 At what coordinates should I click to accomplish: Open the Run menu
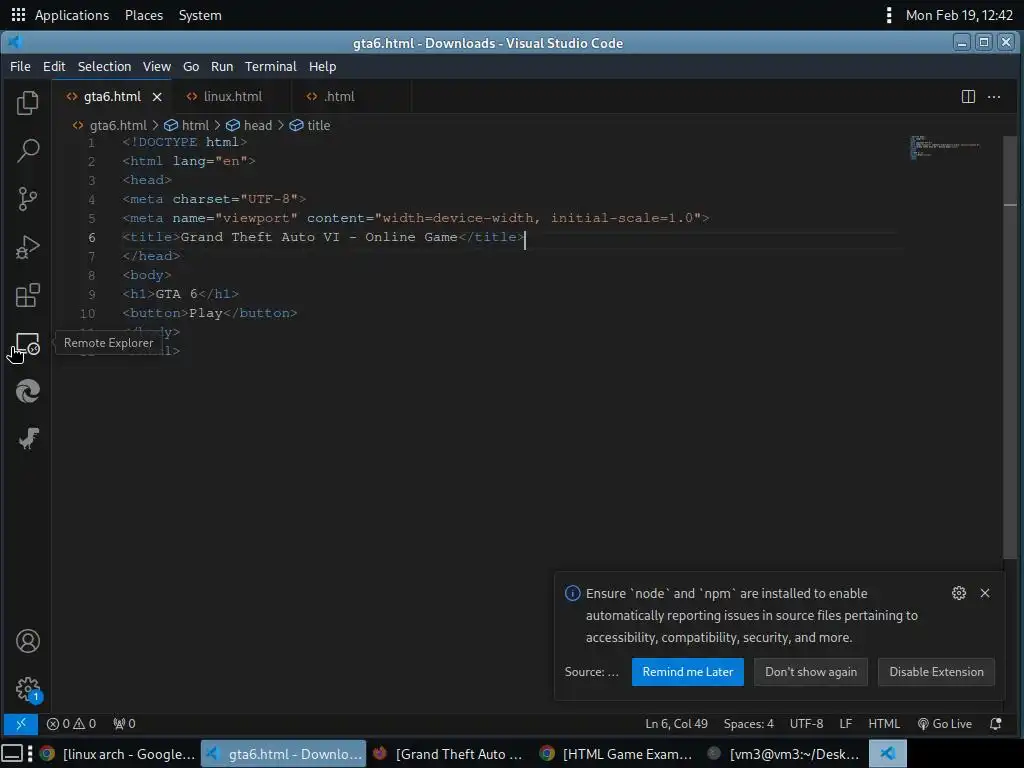pos(222,67)
